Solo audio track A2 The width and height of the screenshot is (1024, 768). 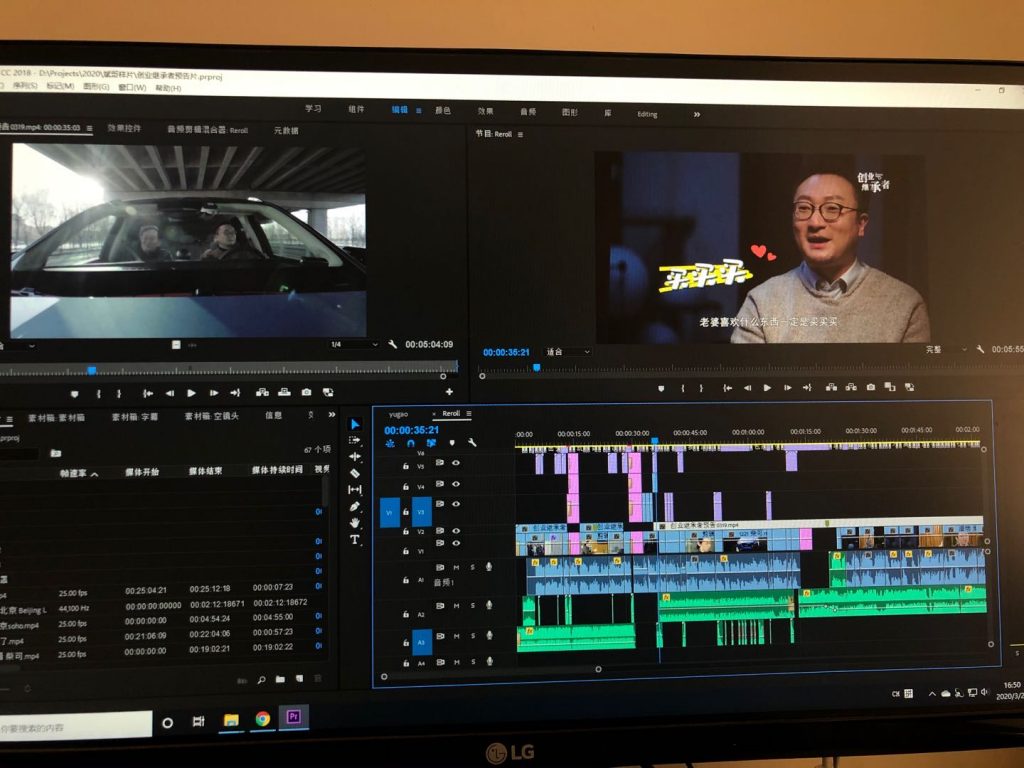[472, 606]
